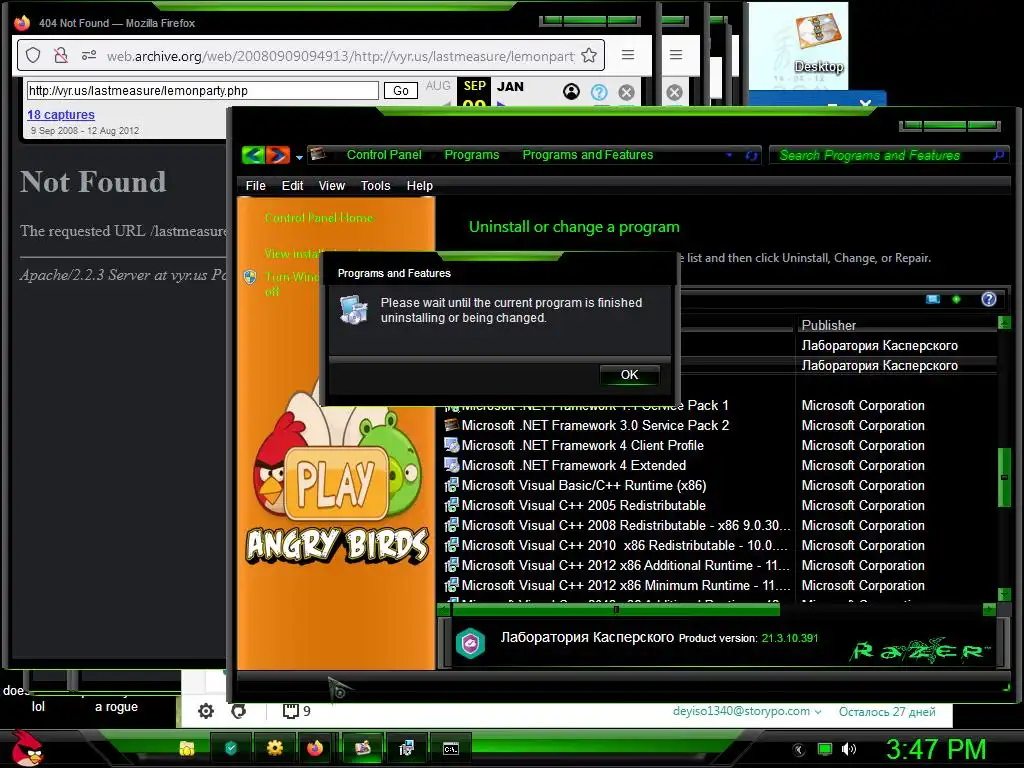Open the View menu
The width and height of the screenshot is (1024, 768).
pos(332,185)
